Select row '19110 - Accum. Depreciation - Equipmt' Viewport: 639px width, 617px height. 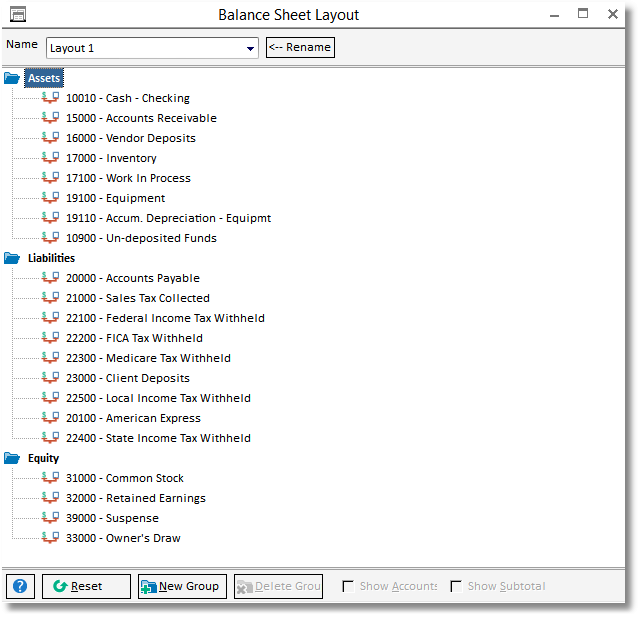tap(169, 218)
